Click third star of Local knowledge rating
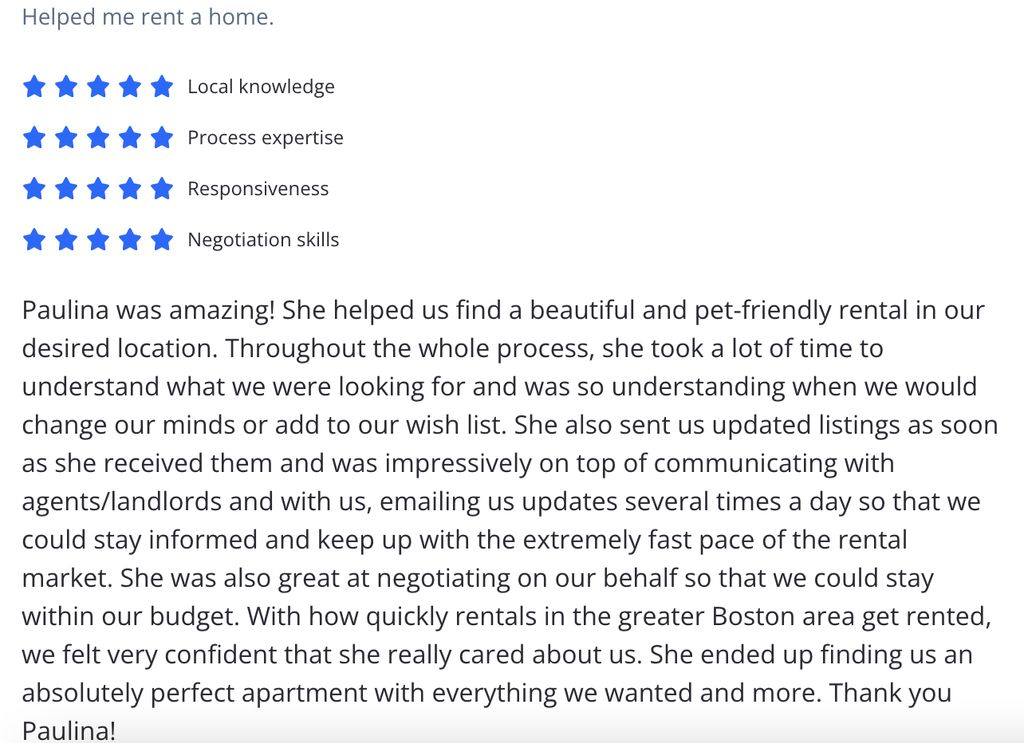 [98, 86]
